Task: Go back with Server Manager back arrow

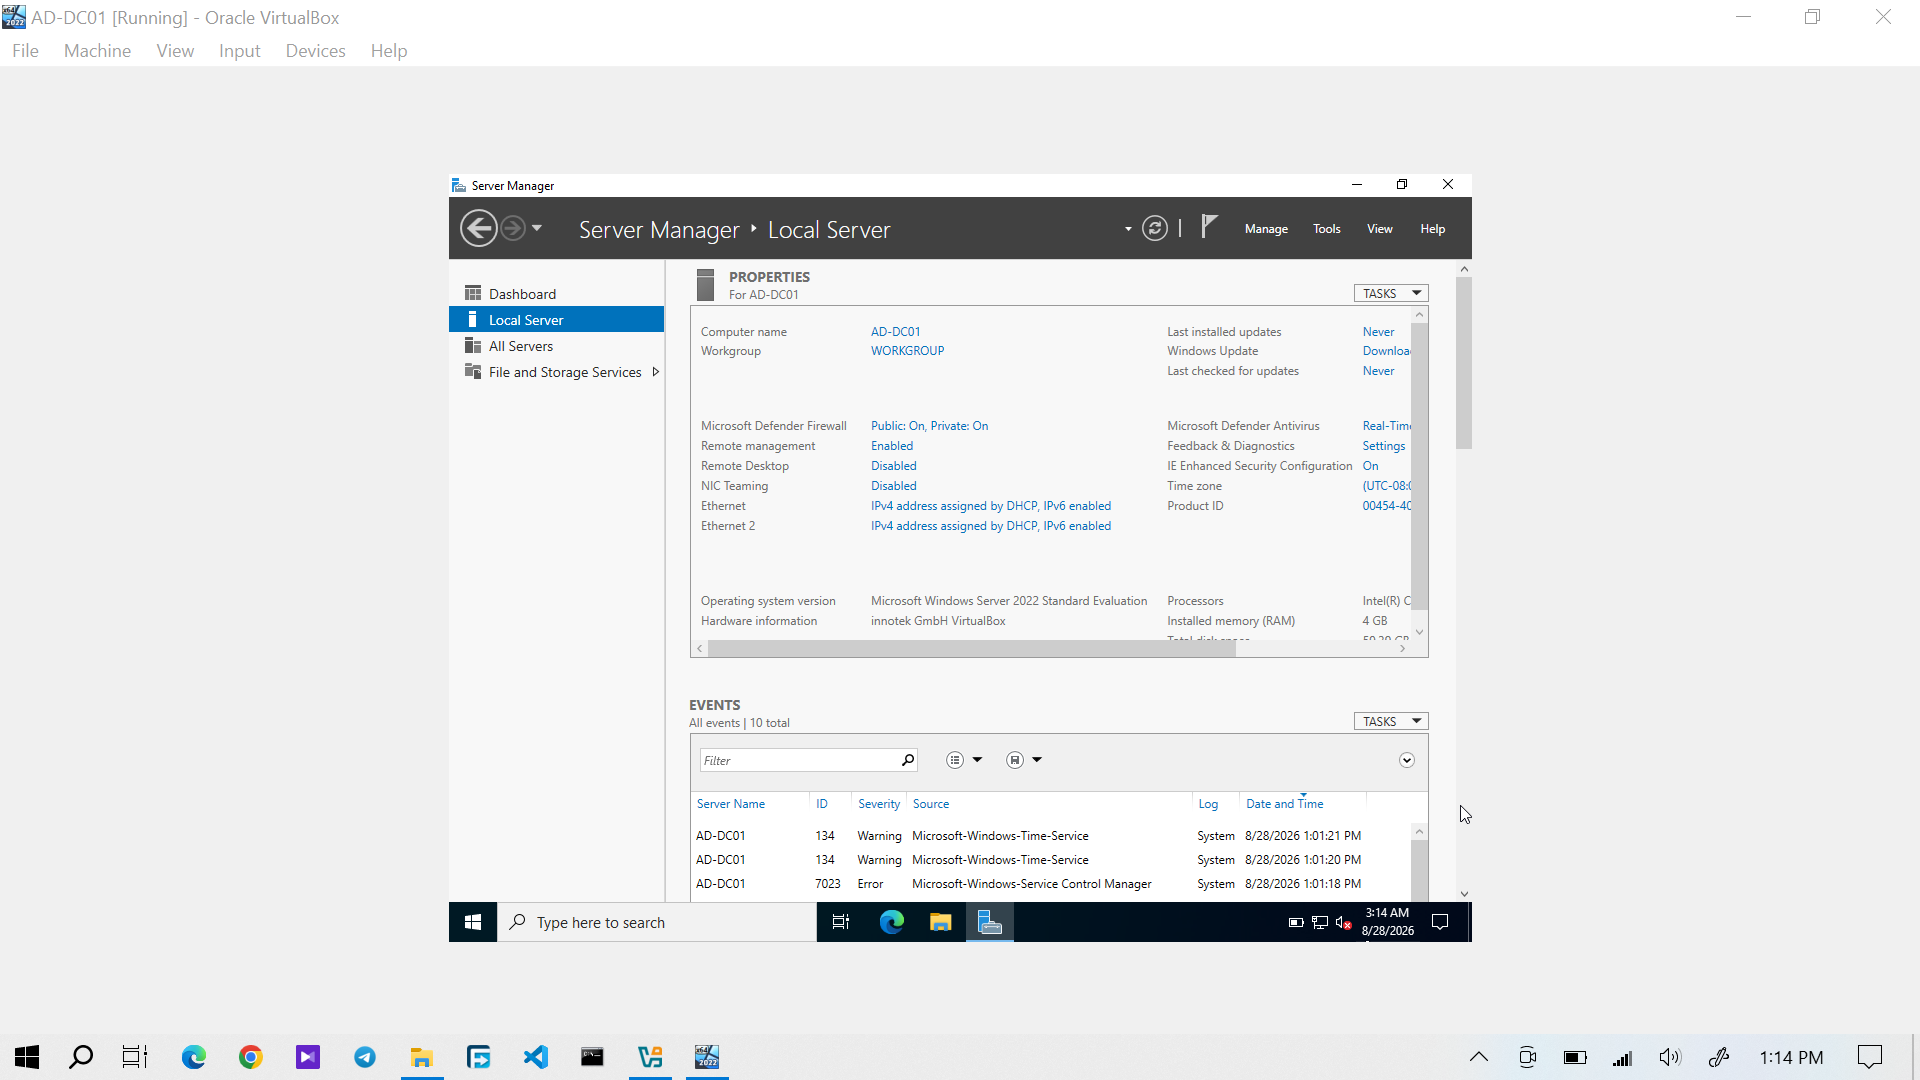Action: (x=479, y=228)
